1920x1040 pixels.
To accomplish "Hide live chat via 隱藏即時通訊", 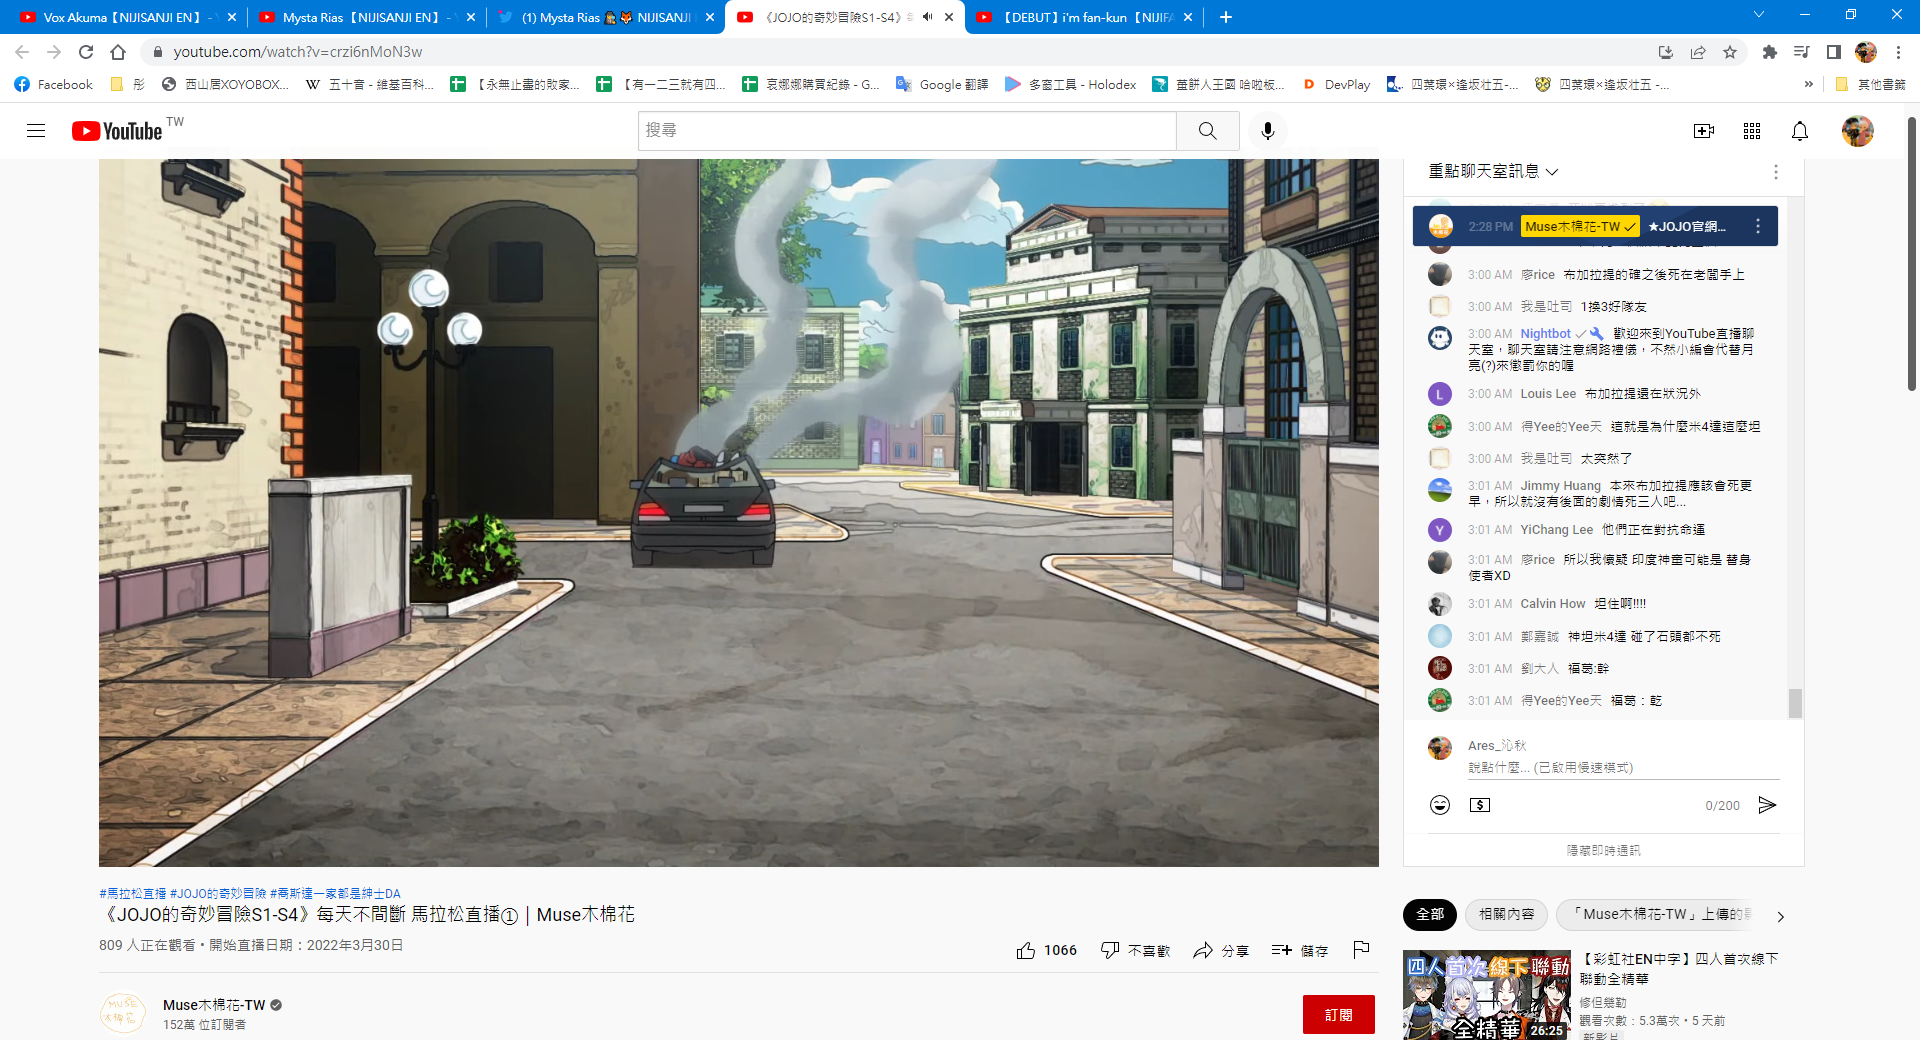I will coord(1603,851).
